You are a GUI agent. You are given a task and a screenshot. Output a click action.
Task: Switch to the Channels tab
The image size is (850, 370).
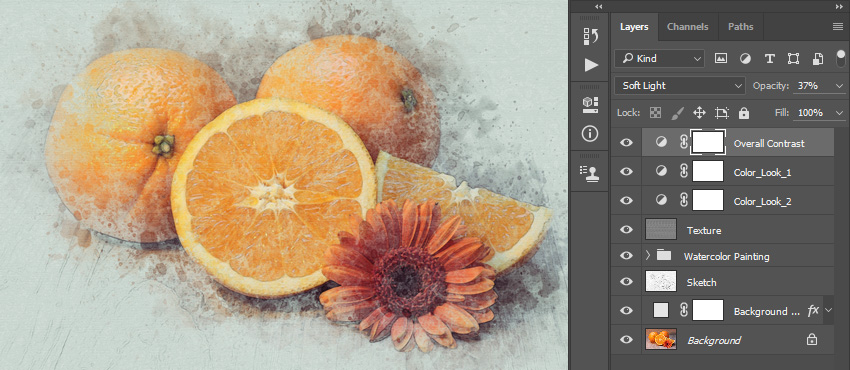[687, 27]
